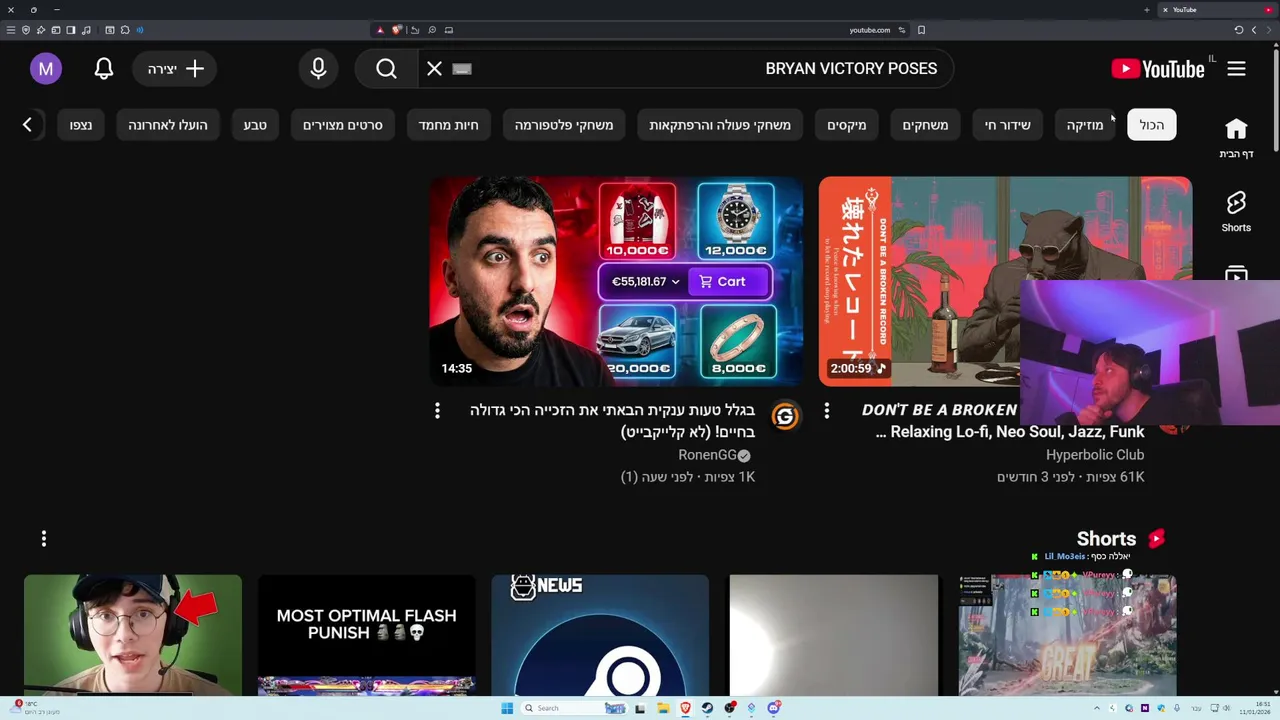
Task: Go to the Home sidebar item
Action: [1236, 138]
